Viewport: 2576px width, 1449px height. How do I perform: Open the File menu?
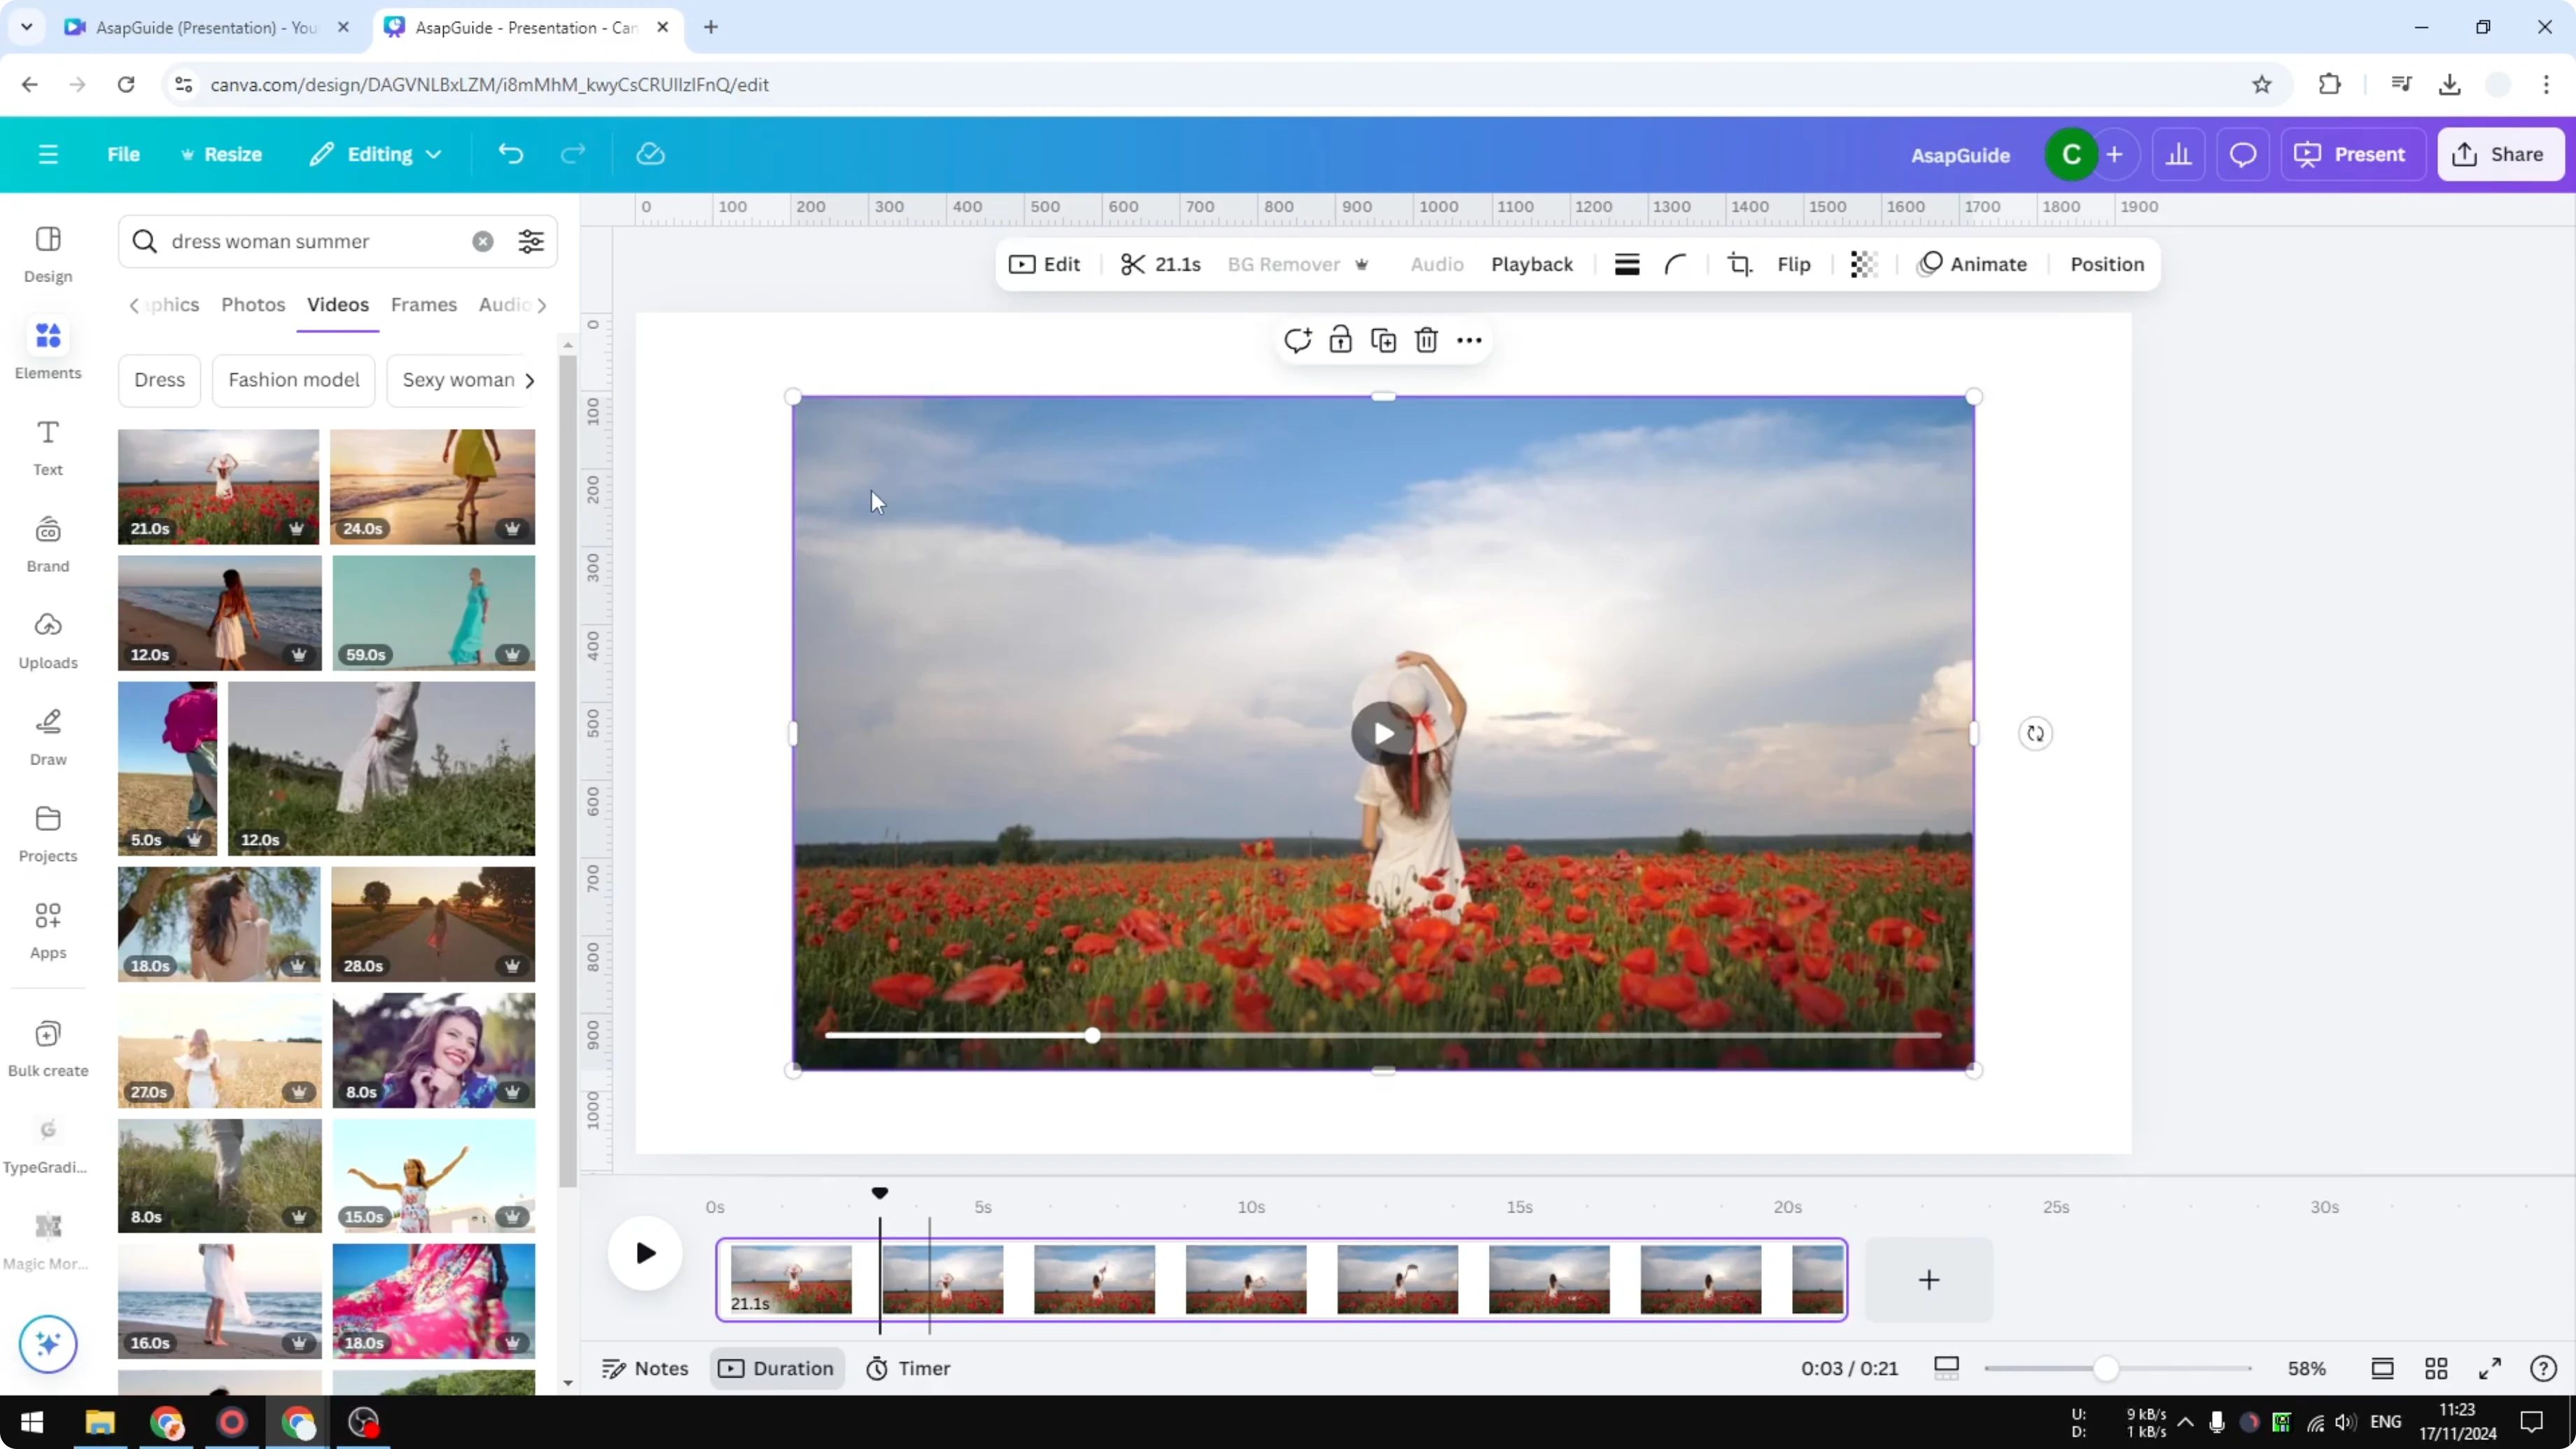pyautogui.click(x=124, y=154)
